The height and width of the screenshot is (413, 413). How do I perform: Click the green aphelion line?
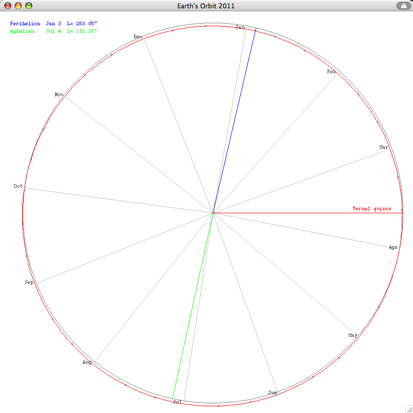pyautogui.click(x=193, y=305)
